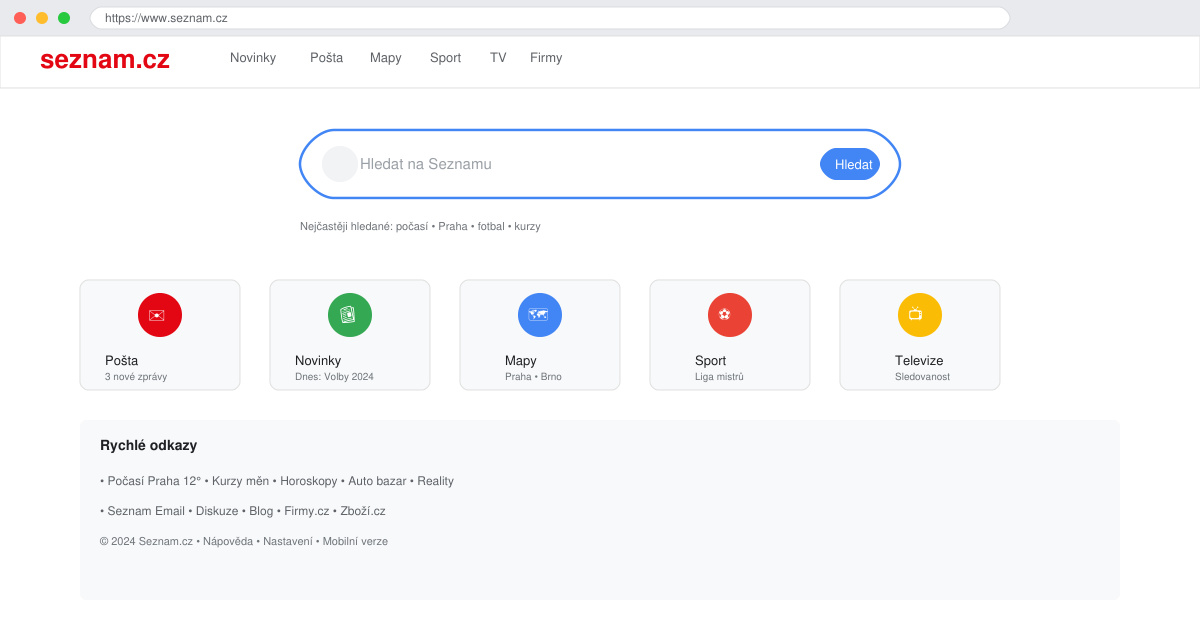Click the blue Hledat search button

tap(850, 164)
